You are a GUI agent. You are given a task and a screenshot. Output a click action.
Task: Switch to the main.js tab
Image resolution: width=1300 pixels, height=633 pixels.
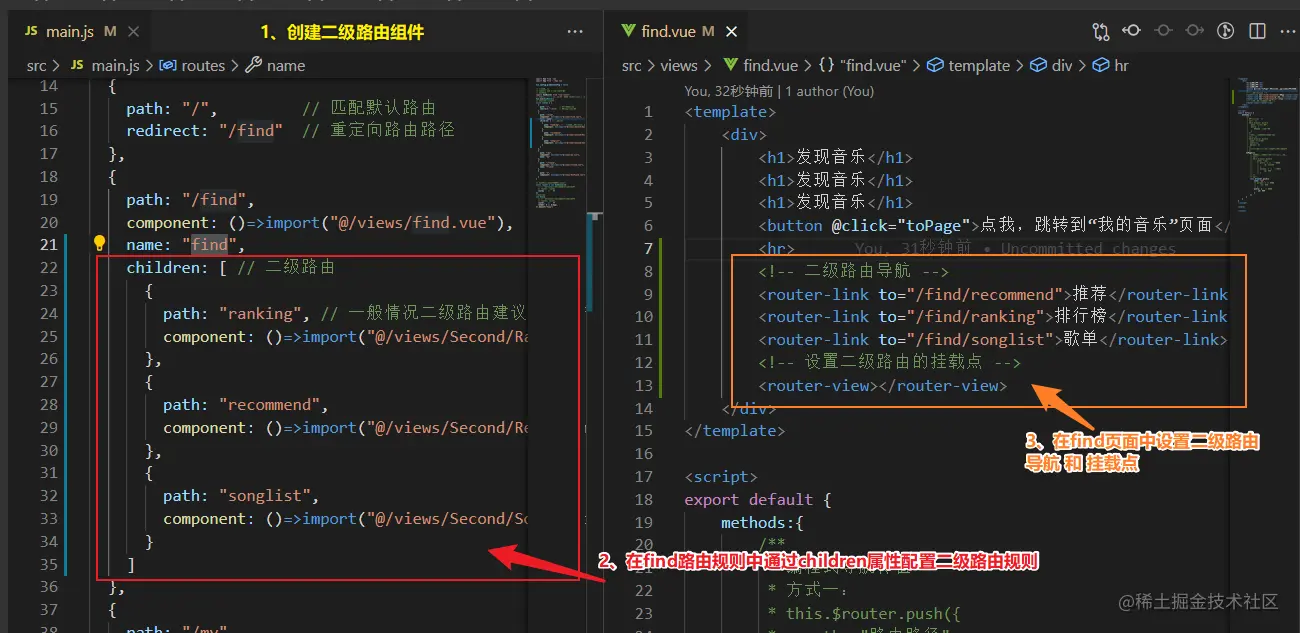pyautogui.click(x=71, y=30)
